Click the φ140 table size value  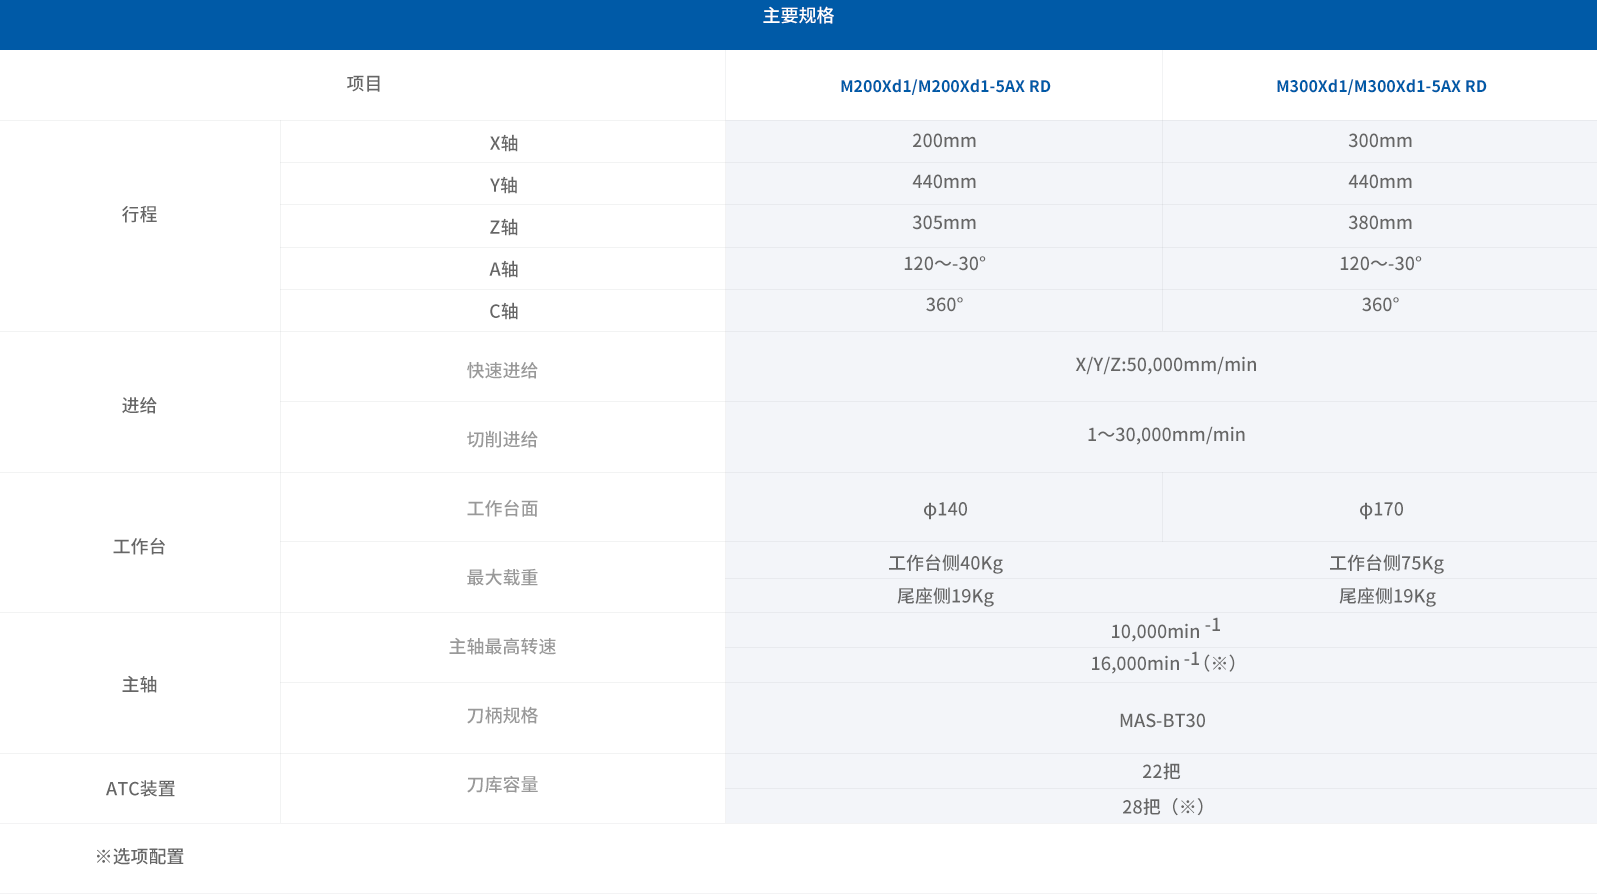[945, 510]
